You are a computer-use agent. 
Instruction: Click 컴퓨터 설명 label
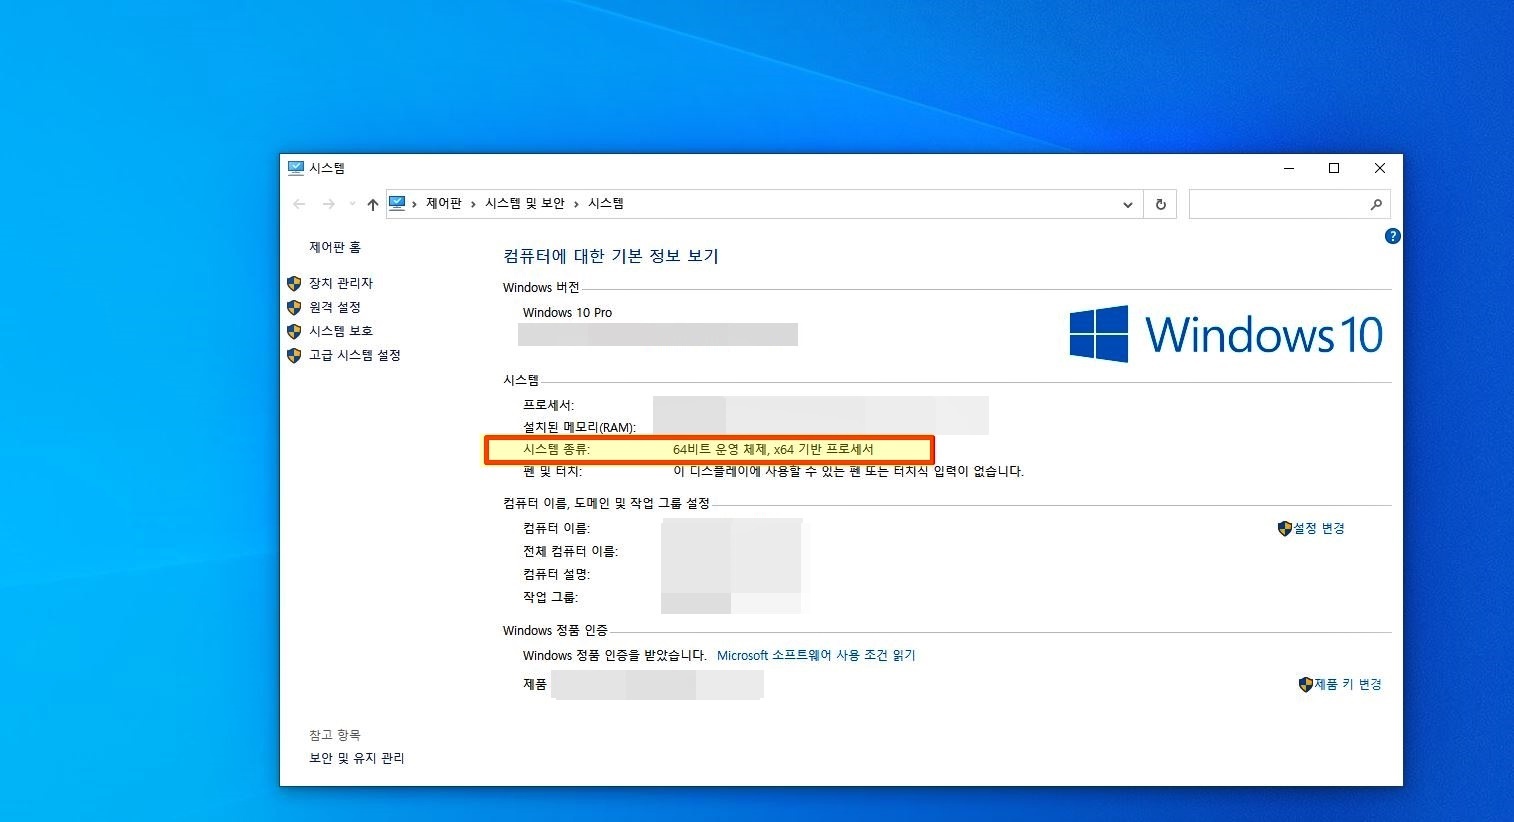tap(556, 574)
